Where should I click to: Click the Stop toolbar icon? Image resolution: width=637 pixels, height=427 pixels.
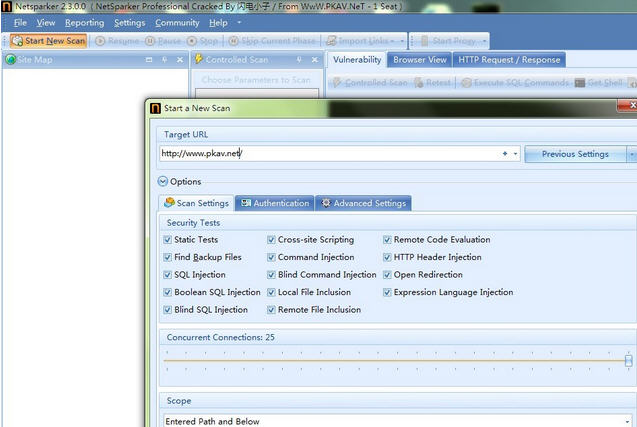[192, 41]
